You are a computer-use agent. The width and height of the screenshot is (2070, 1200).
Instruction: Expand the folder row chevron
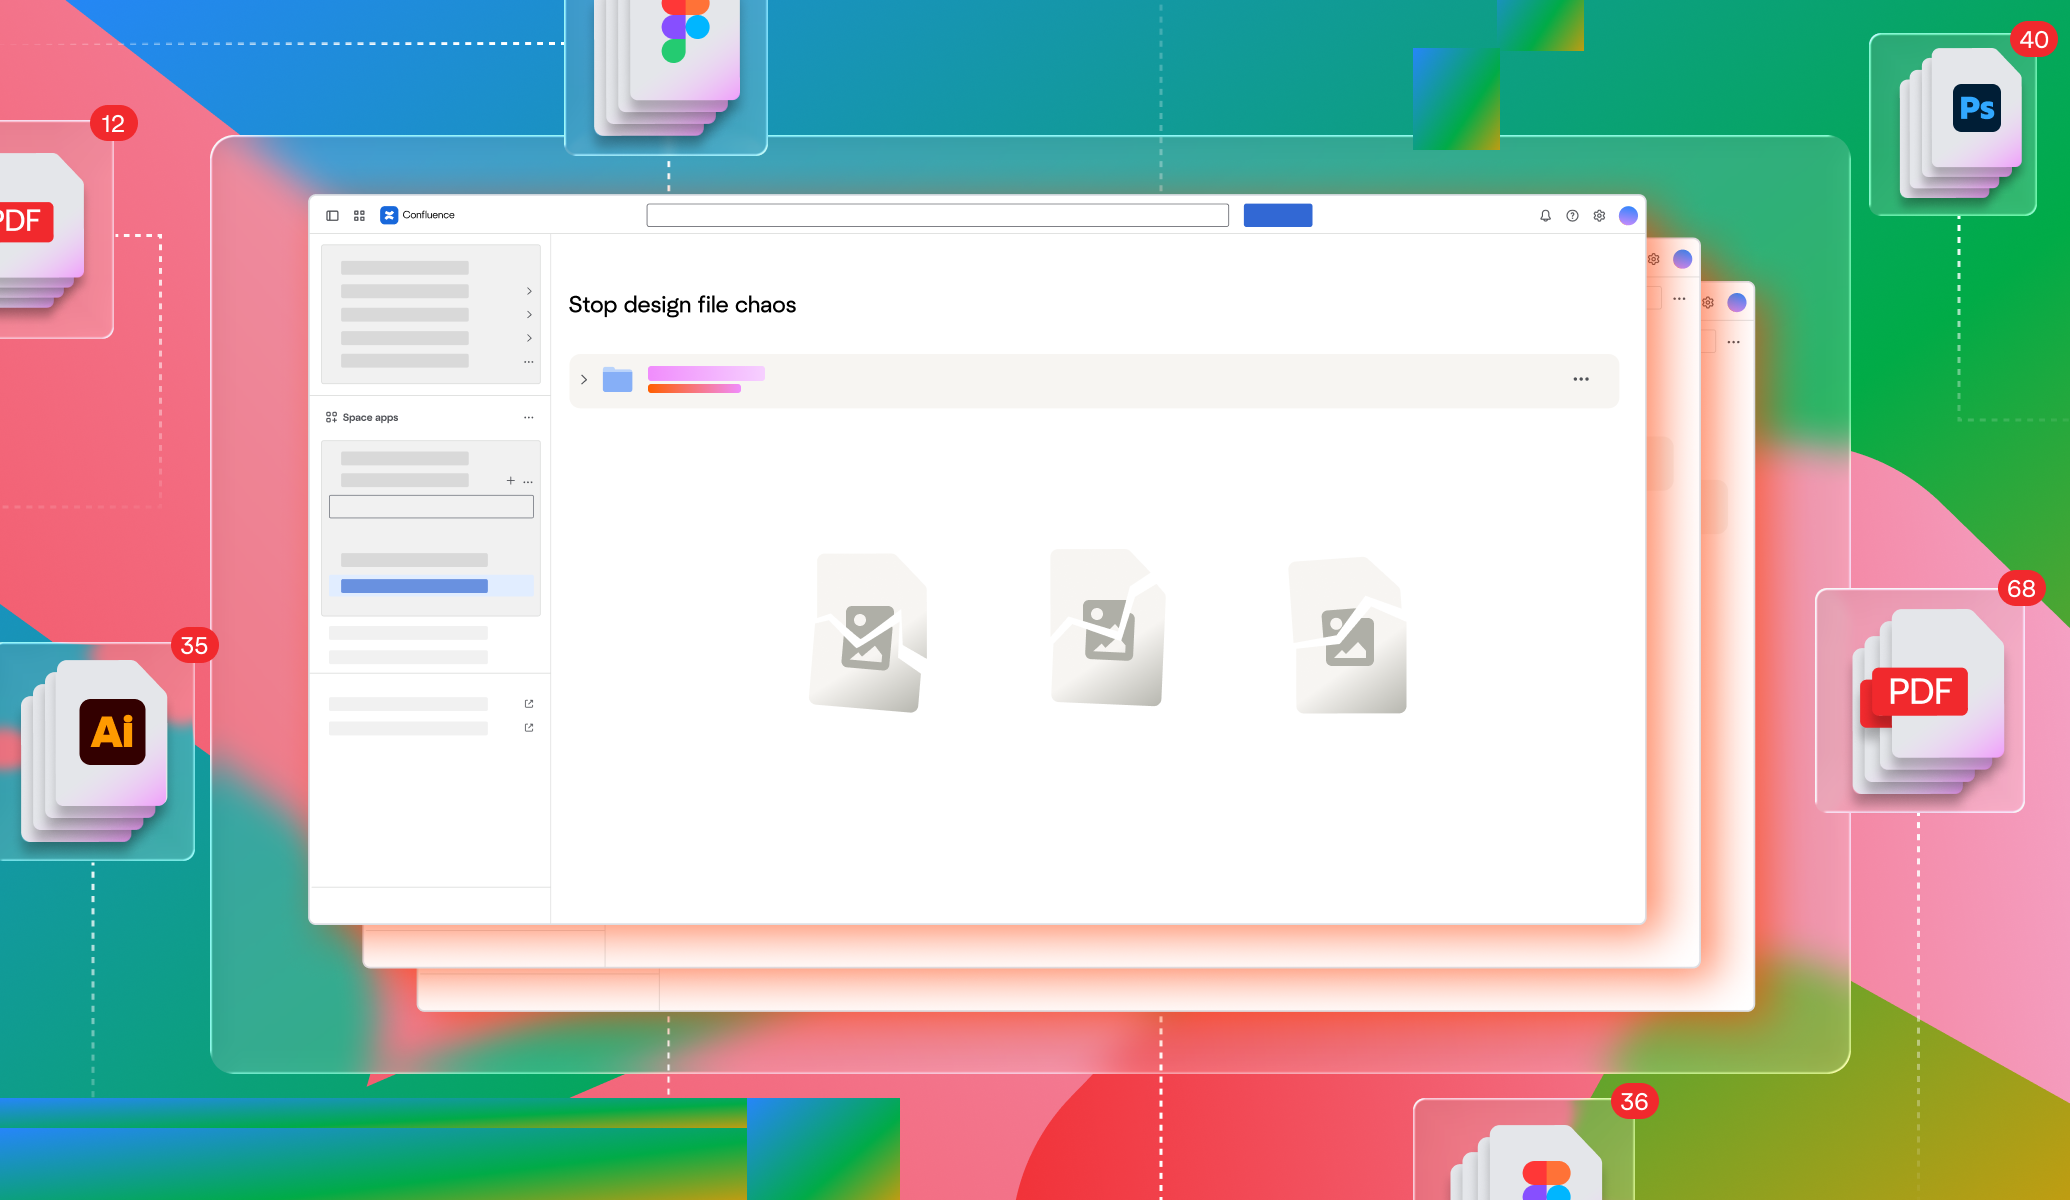pos(584,380)
